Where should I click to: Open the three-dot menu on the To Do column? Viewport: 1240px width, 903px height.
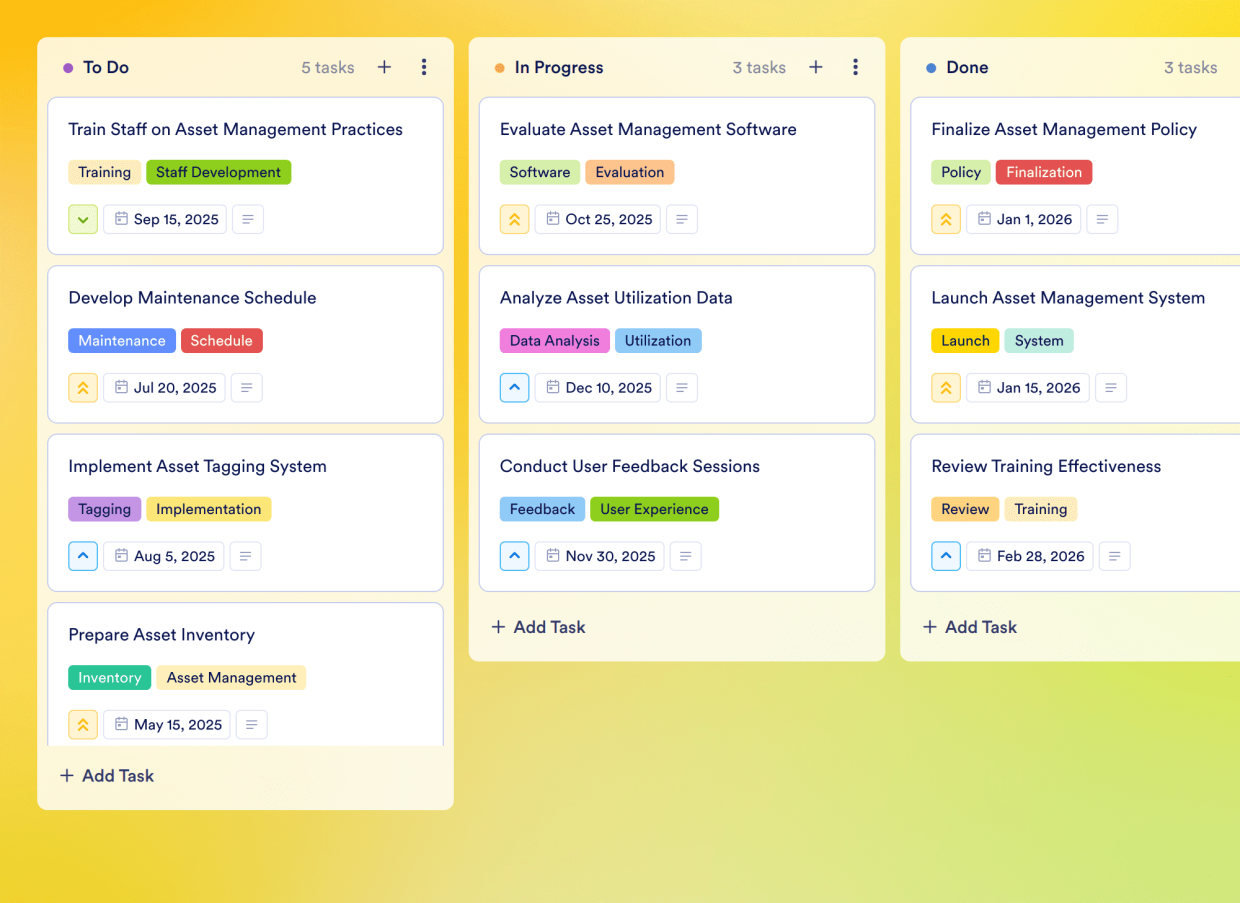pyautogui.click(x=424, y=67)
